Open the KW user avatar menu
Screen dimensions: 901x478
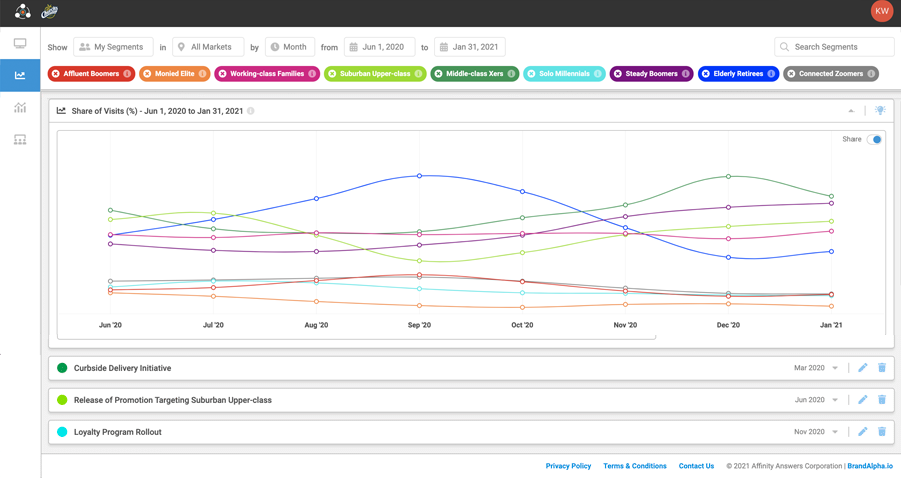click(881, 11)
